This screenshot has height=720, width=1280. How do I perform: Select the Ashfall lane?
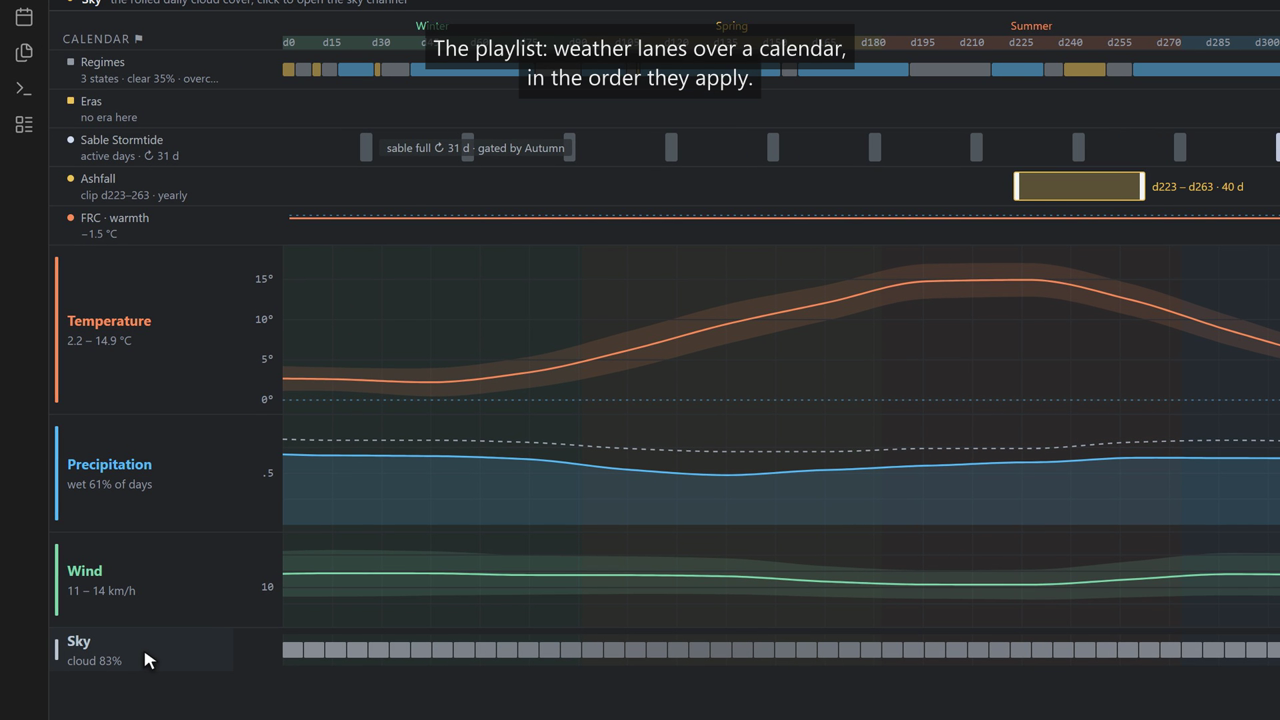(165, 187)
